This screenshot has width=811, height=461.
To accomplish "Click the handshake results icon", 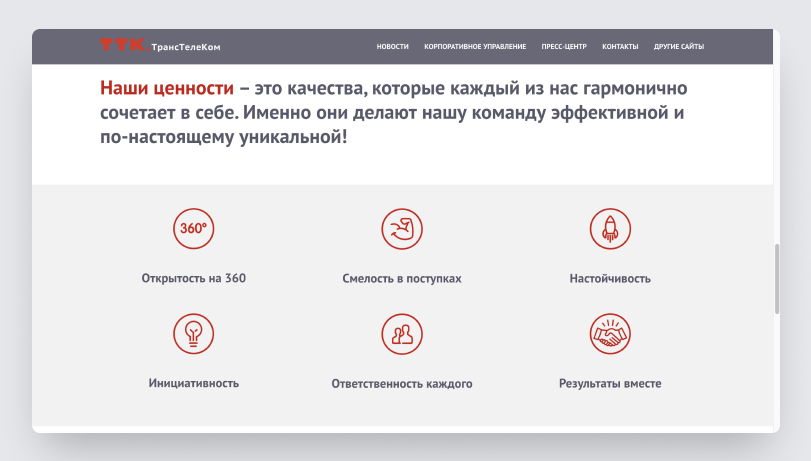I will pos(610,333).
